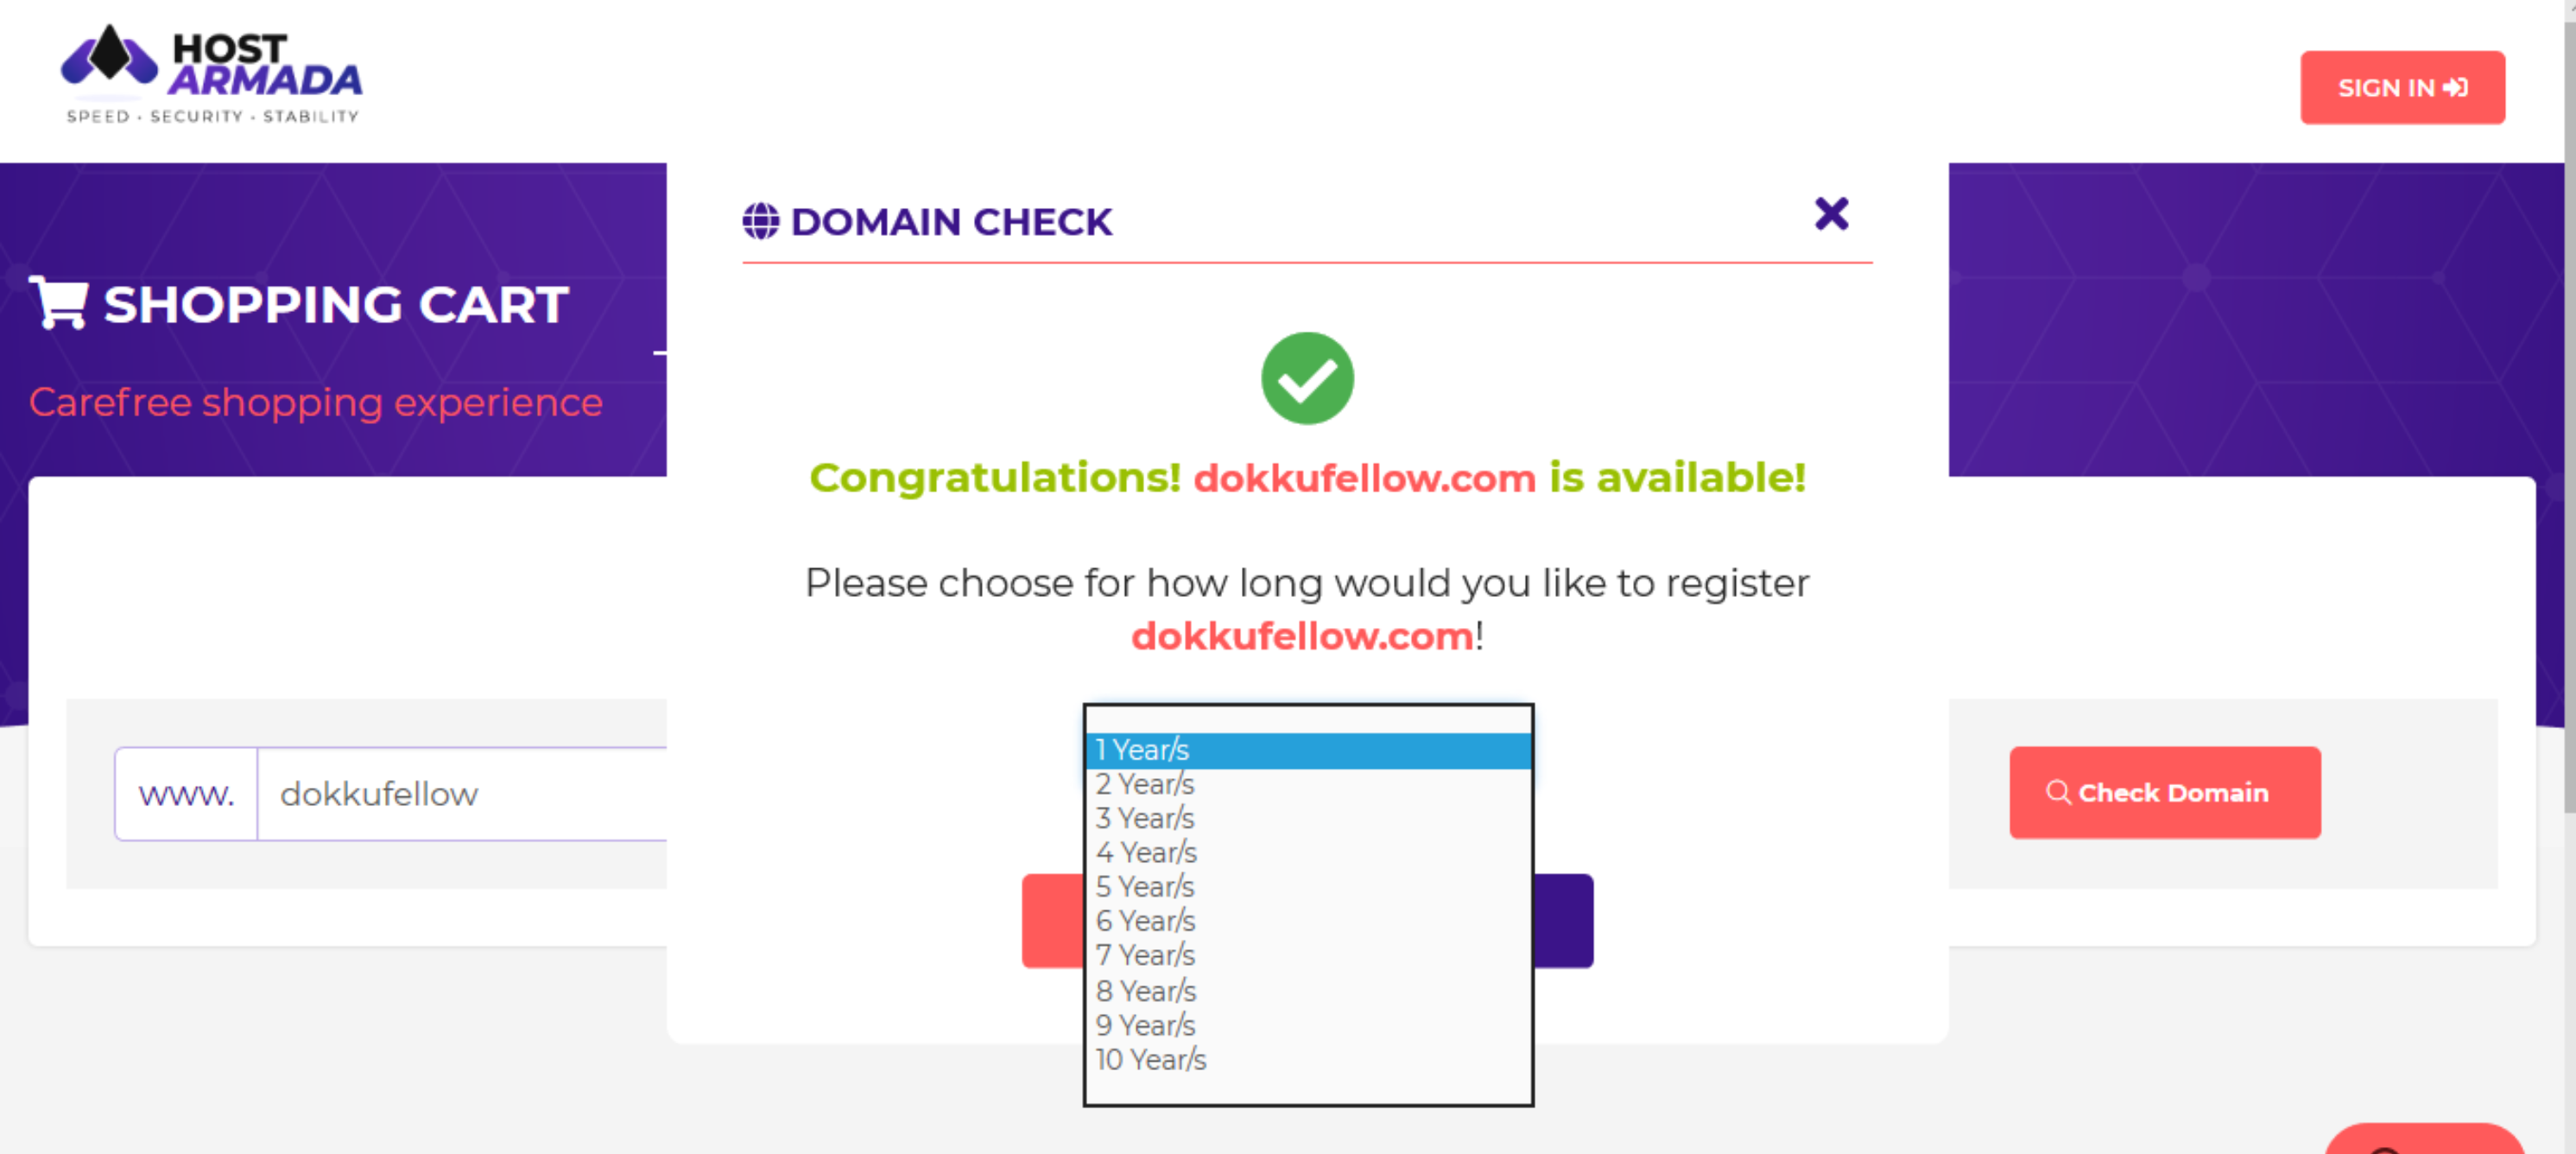Select 7 Year/s registration length

pyautogui.click(x=1306, y=955)
